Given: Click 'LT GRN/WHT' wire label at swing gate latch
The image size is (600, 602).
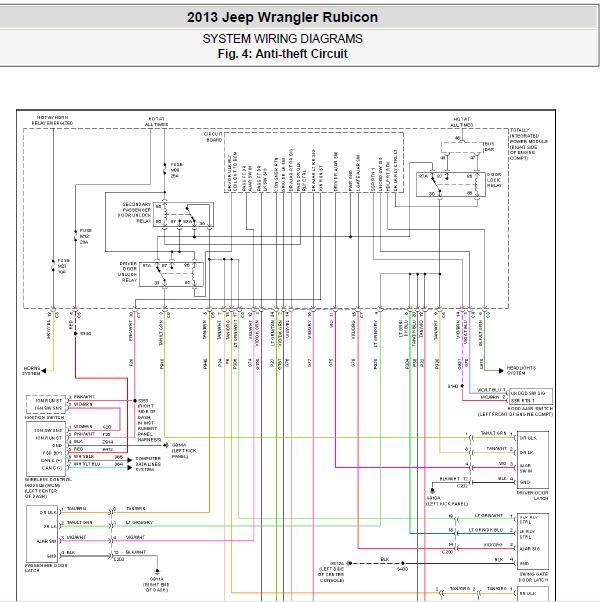Looking at the screenshot, I should [489, 515].
